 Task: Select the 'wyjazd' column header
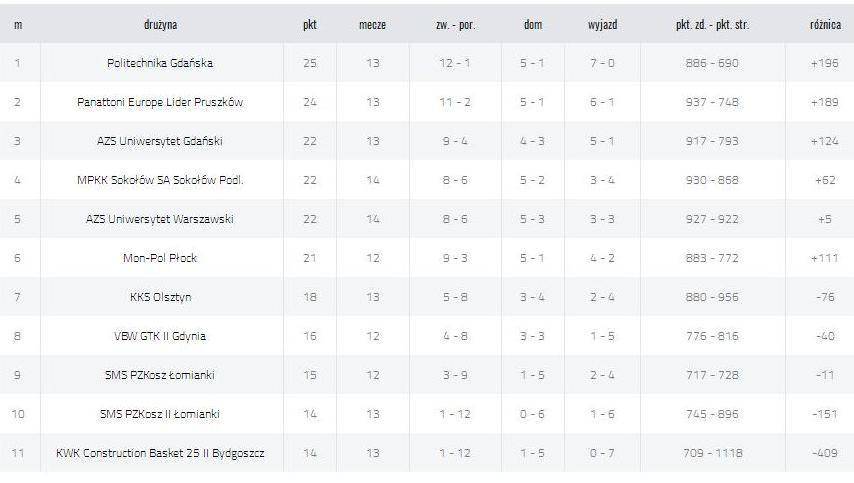click(602, 25)
